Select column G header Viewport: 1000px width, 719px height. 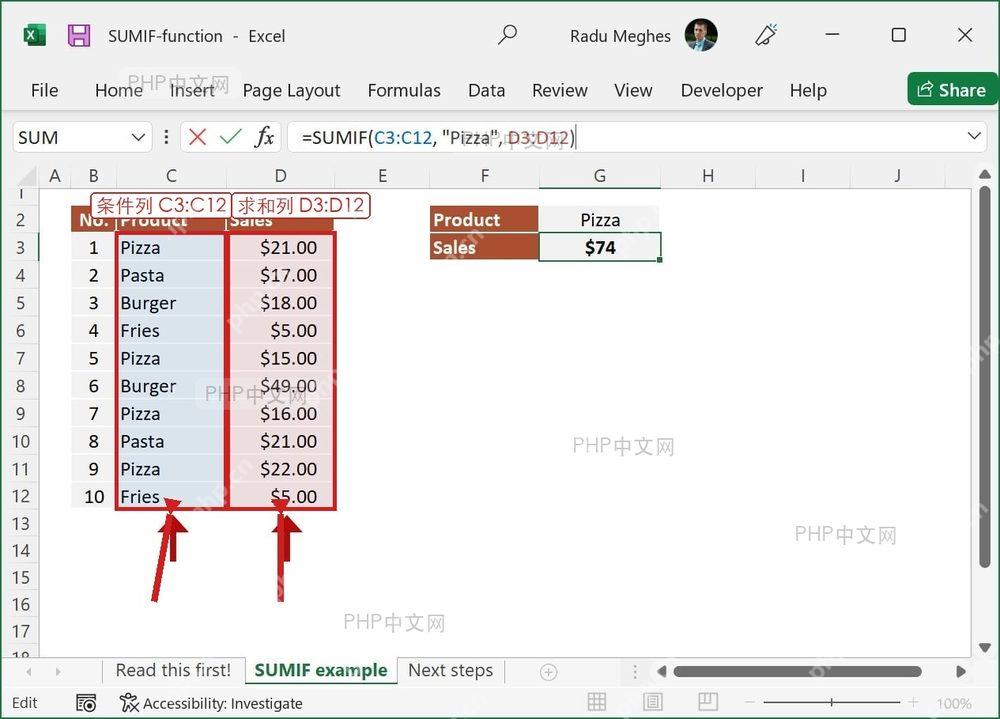pos(599,176)
